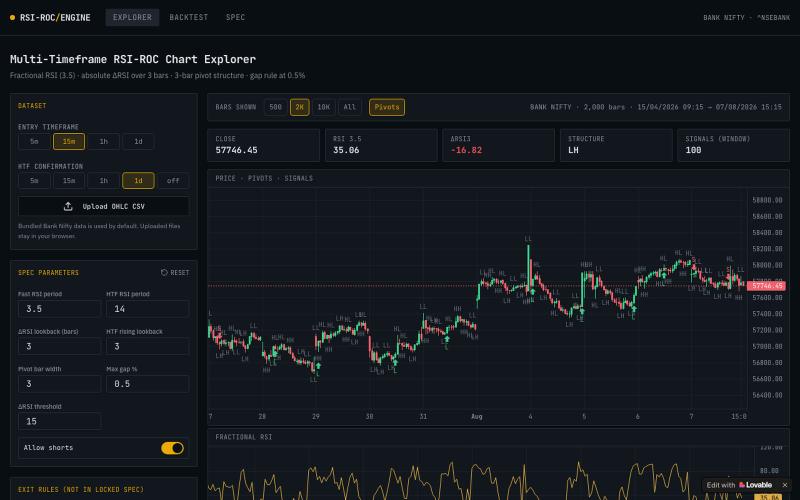The height and width of the screenshot is (500, 800).
Task: Set HTF confirmation to 15m
Action: 69,181
